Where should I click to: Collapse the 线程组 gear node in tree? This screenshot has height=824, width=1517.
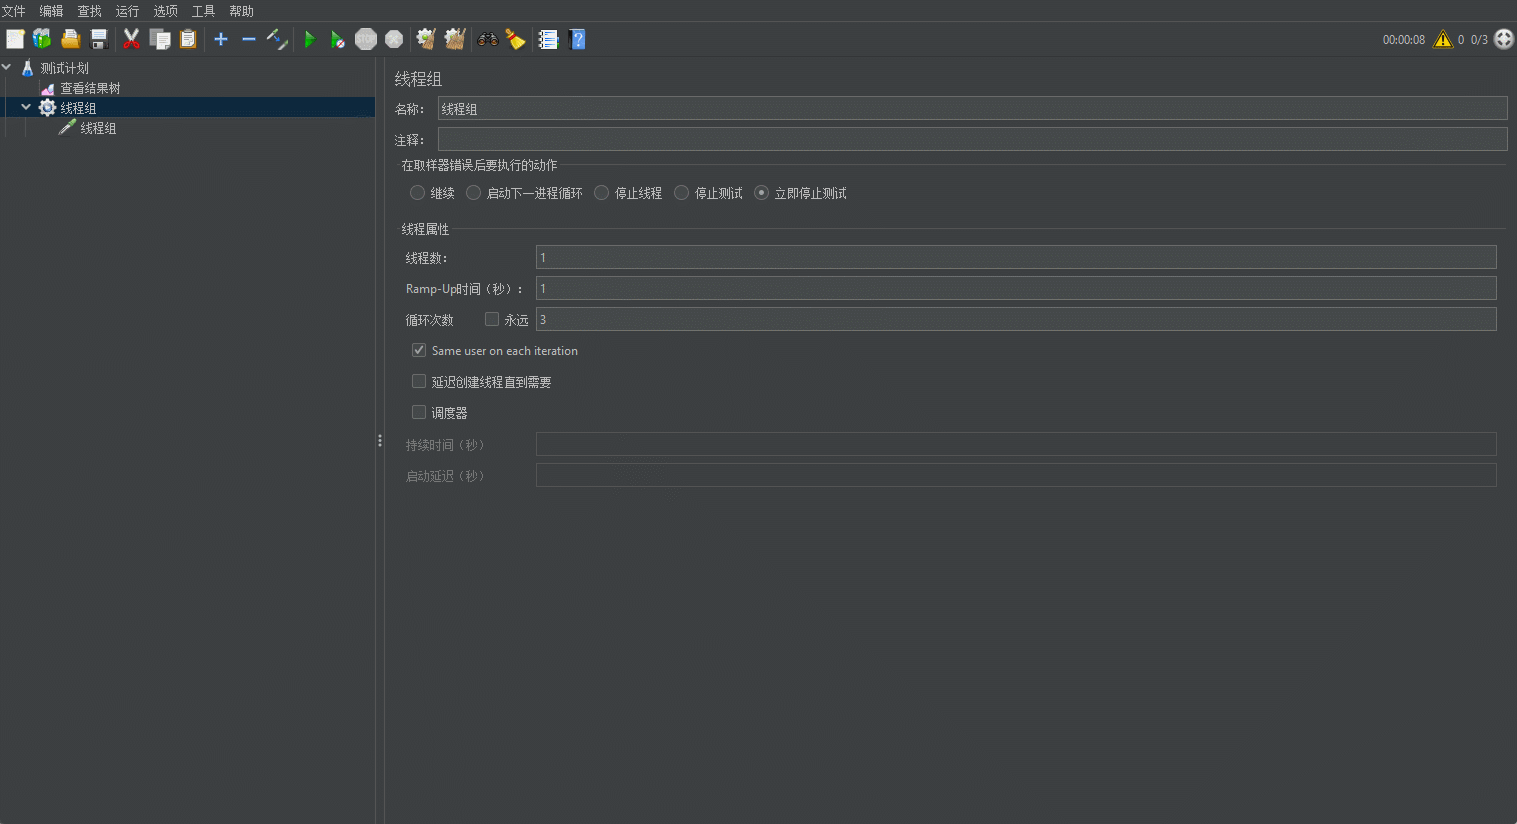[x=26, y=107]
